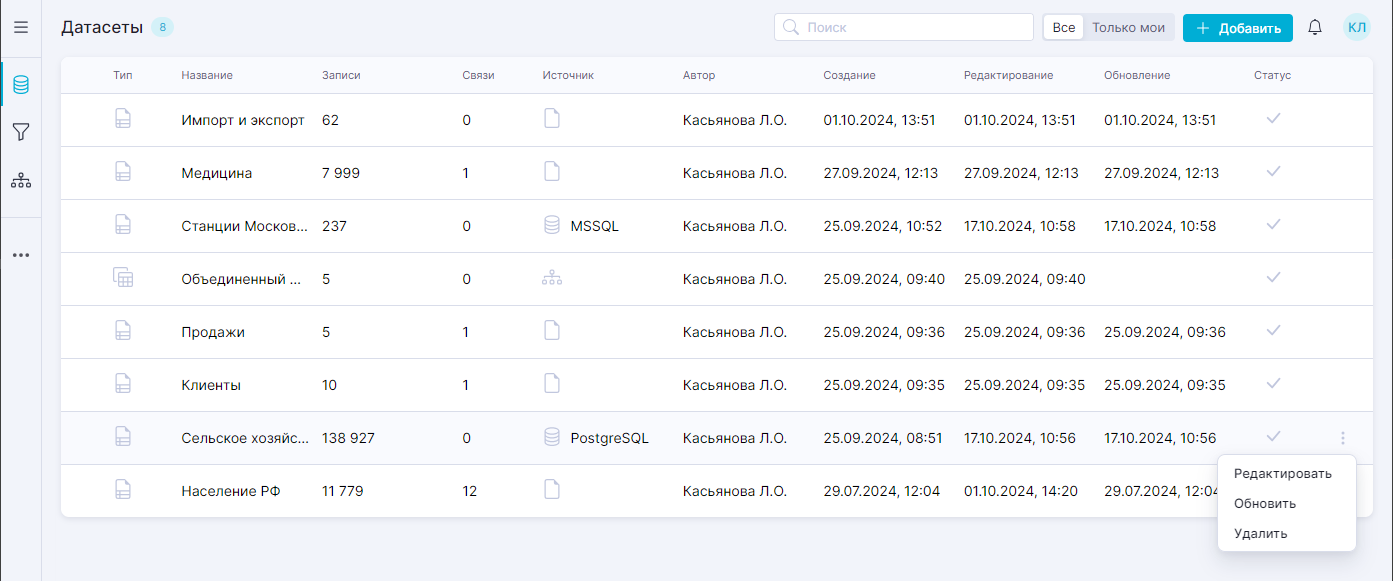Sort by the Редактирование column header
The height and width of the screenshot is (581, 1393).
click(x=1008, y=76)
